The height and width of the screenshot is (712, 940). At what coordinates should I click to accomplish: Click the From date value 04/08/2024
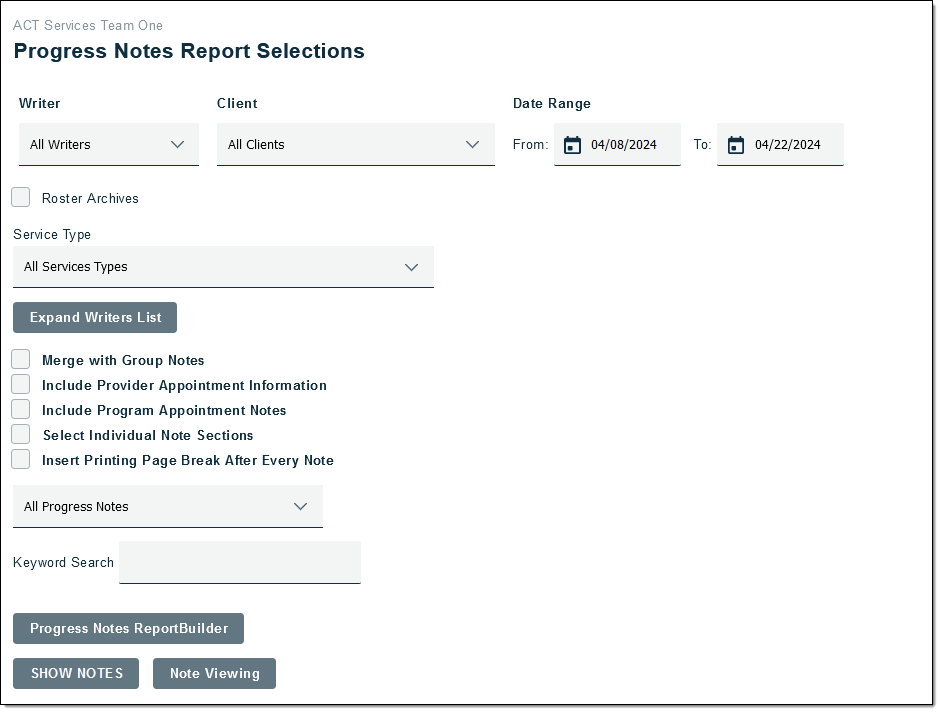[624, 145]
